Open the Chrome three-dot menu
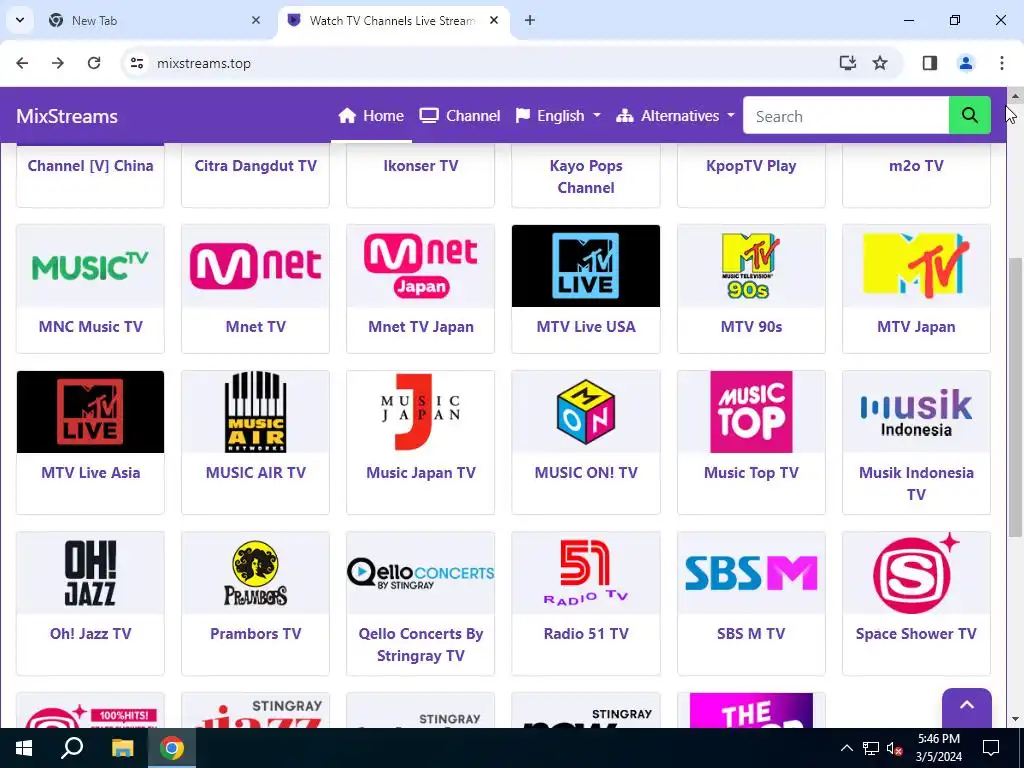 (x=1001, y=63)
